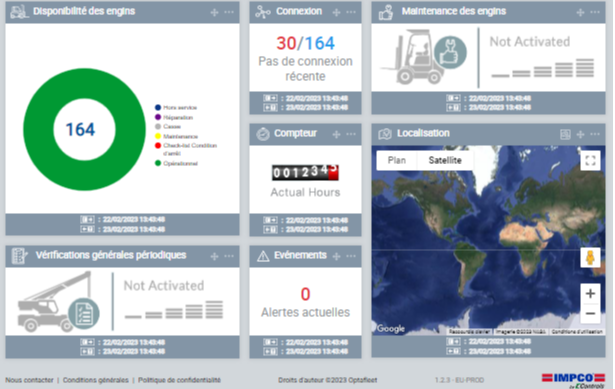Click the connection nodes icon in Connexion header
This screenshot has width=615, height=389.
[x=263, y=12]
